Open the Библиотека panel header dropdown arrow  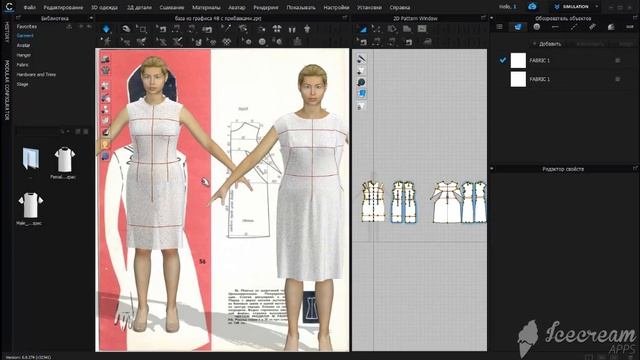coord(91,18)
